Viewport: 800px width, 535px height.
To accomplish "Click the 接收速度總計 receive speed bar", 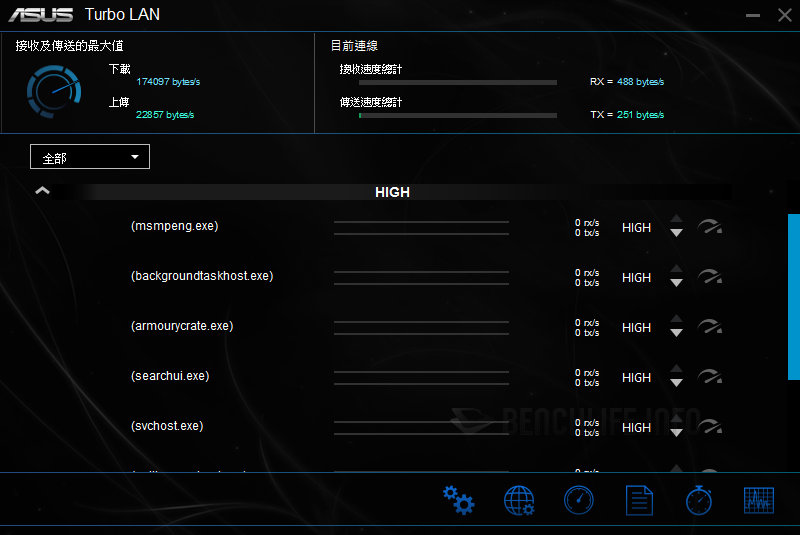I will (458, 83).
